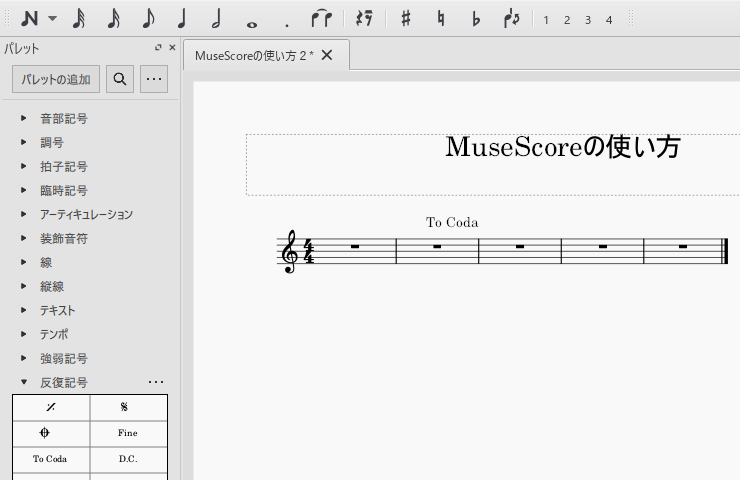The width and height of the screenshot is (740, 480).
Task: Select Coda symbol in palette
Action: (x=51, y=433)
